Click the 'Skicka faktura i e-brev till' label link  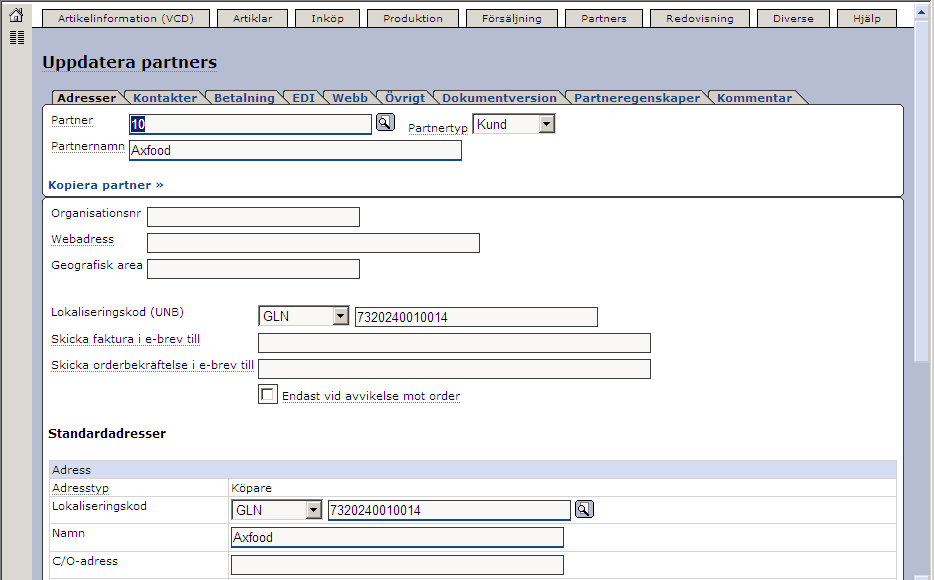click(125, 339)
